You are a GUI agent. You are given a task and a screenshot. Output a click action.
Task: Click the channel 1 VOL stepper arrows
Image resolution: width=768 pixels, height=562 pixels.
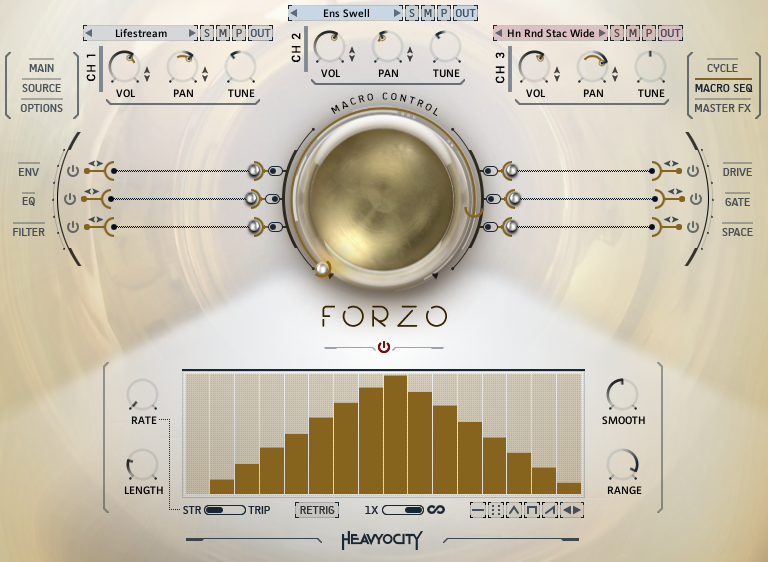[x=147, y=74]
